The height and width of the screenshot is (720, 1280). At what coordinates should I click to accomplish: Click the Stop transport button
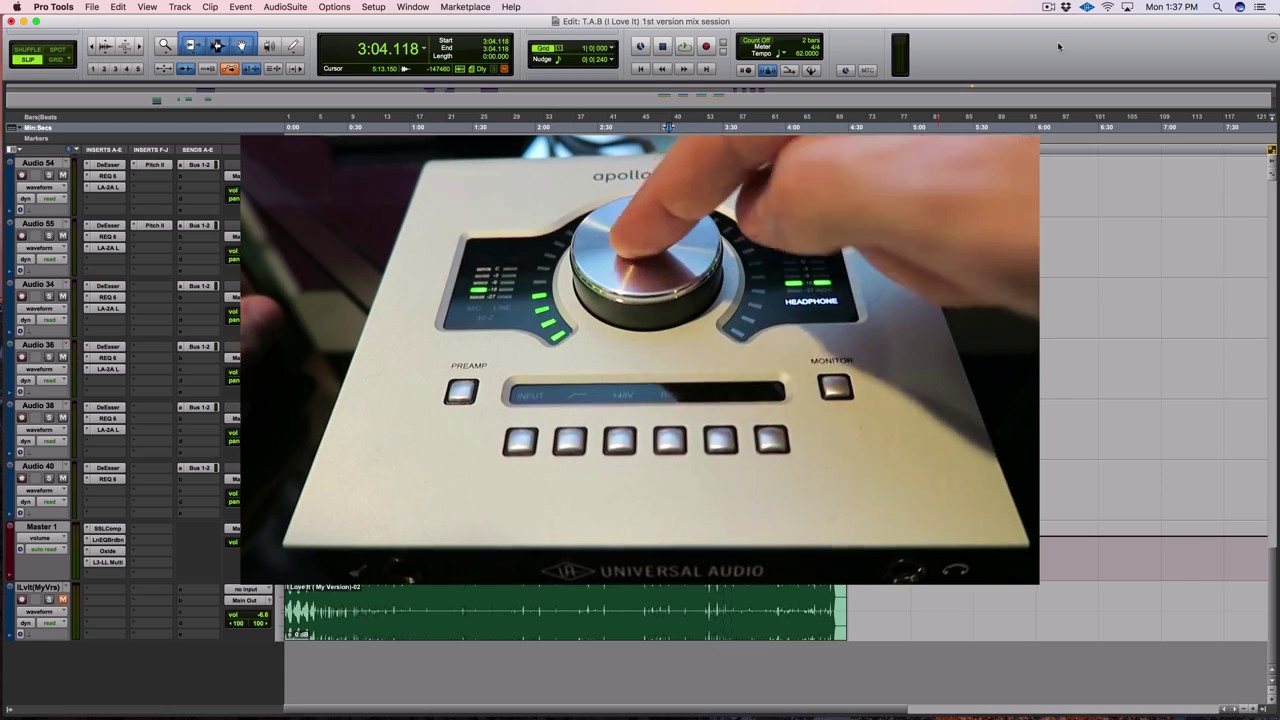click(662, 46)
